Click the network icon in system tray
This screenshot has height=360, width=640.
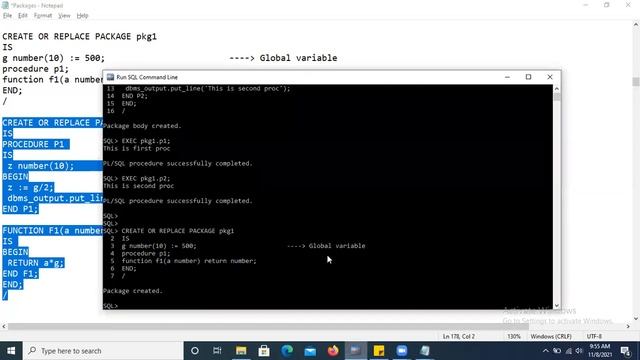pyautogui.click(x=568, y=351)
